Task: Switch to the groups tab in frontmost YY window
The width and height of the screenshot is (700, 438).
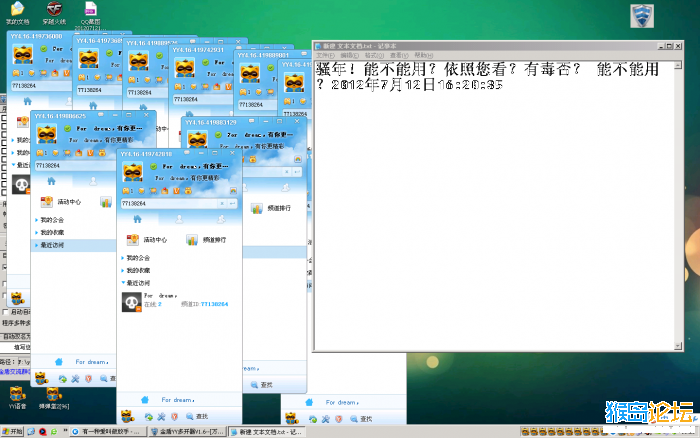Action: (221, 219)
